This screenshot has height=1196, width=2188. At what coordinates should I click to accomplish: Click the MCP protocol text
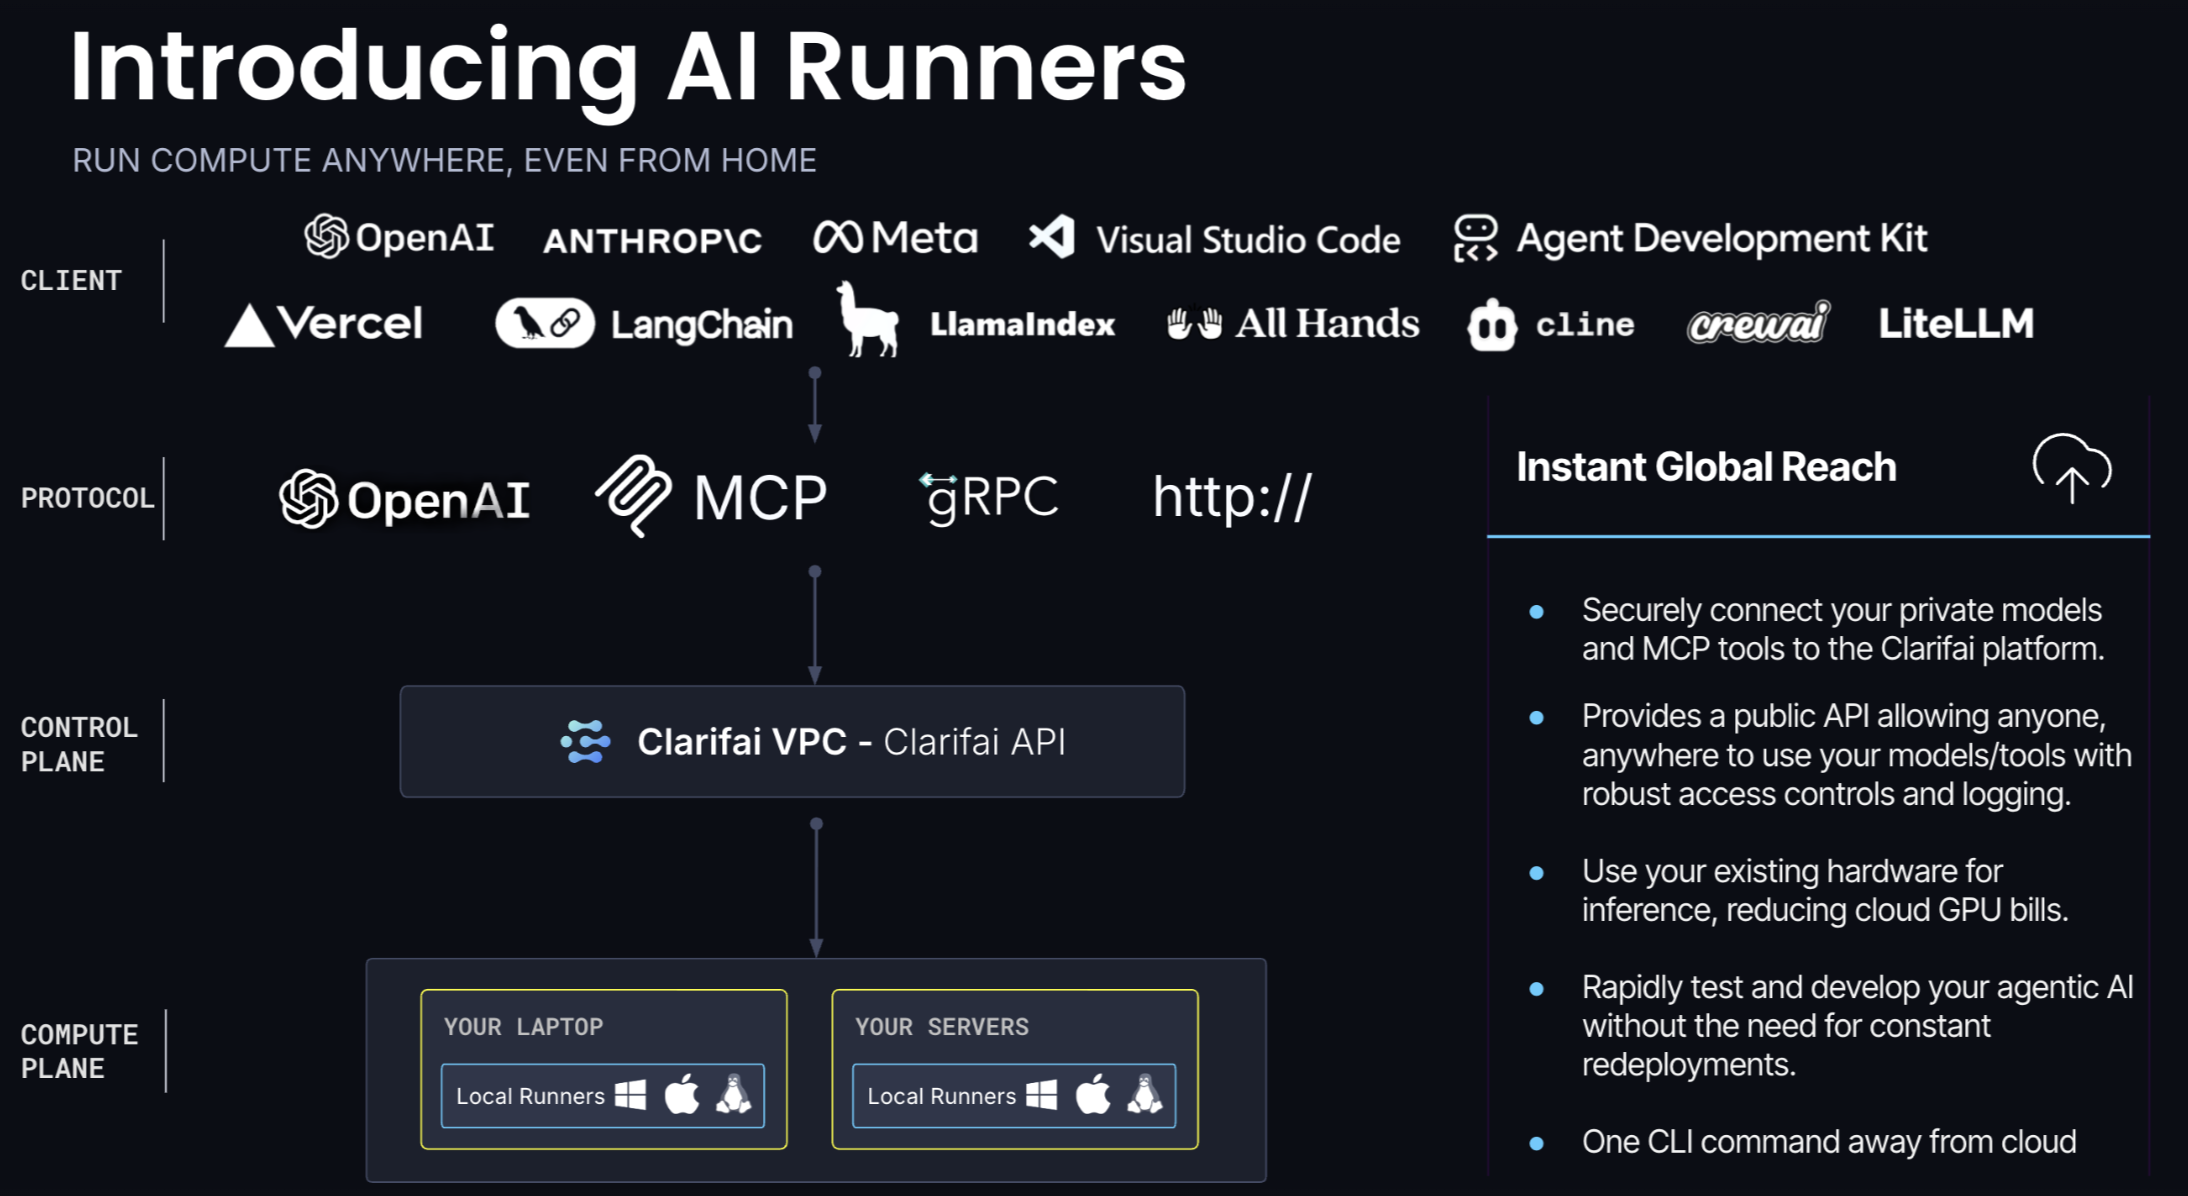pos(760,497)
